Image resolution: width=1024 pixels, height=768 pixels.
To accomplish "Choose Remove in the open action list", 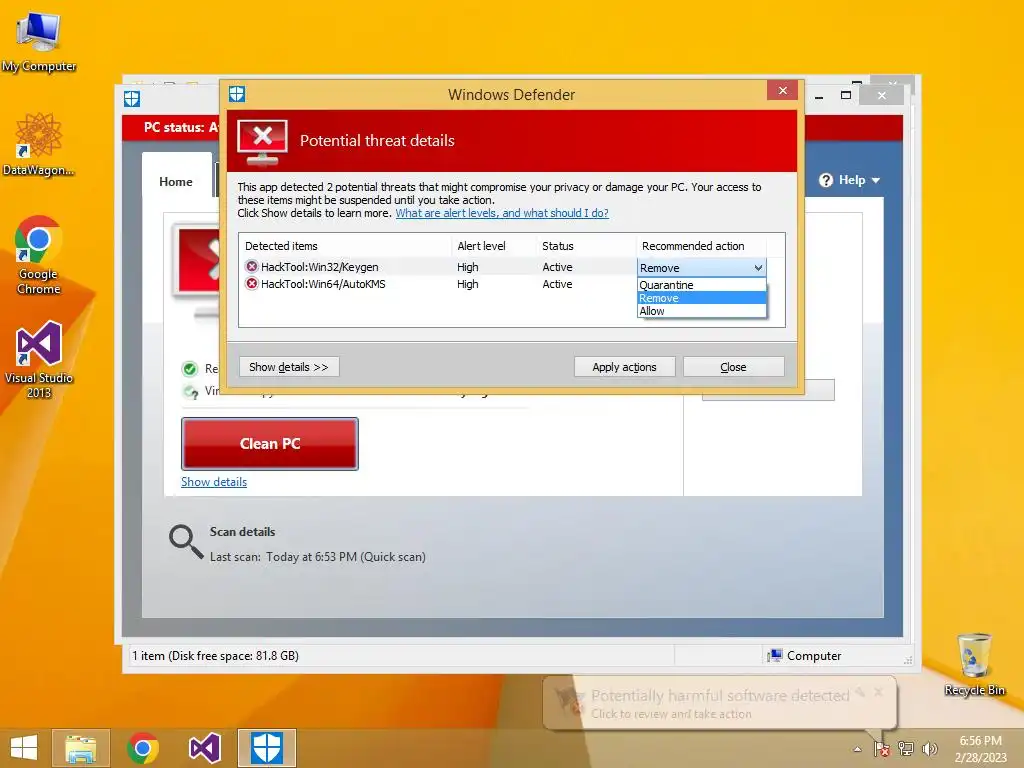I will point(701,298).
